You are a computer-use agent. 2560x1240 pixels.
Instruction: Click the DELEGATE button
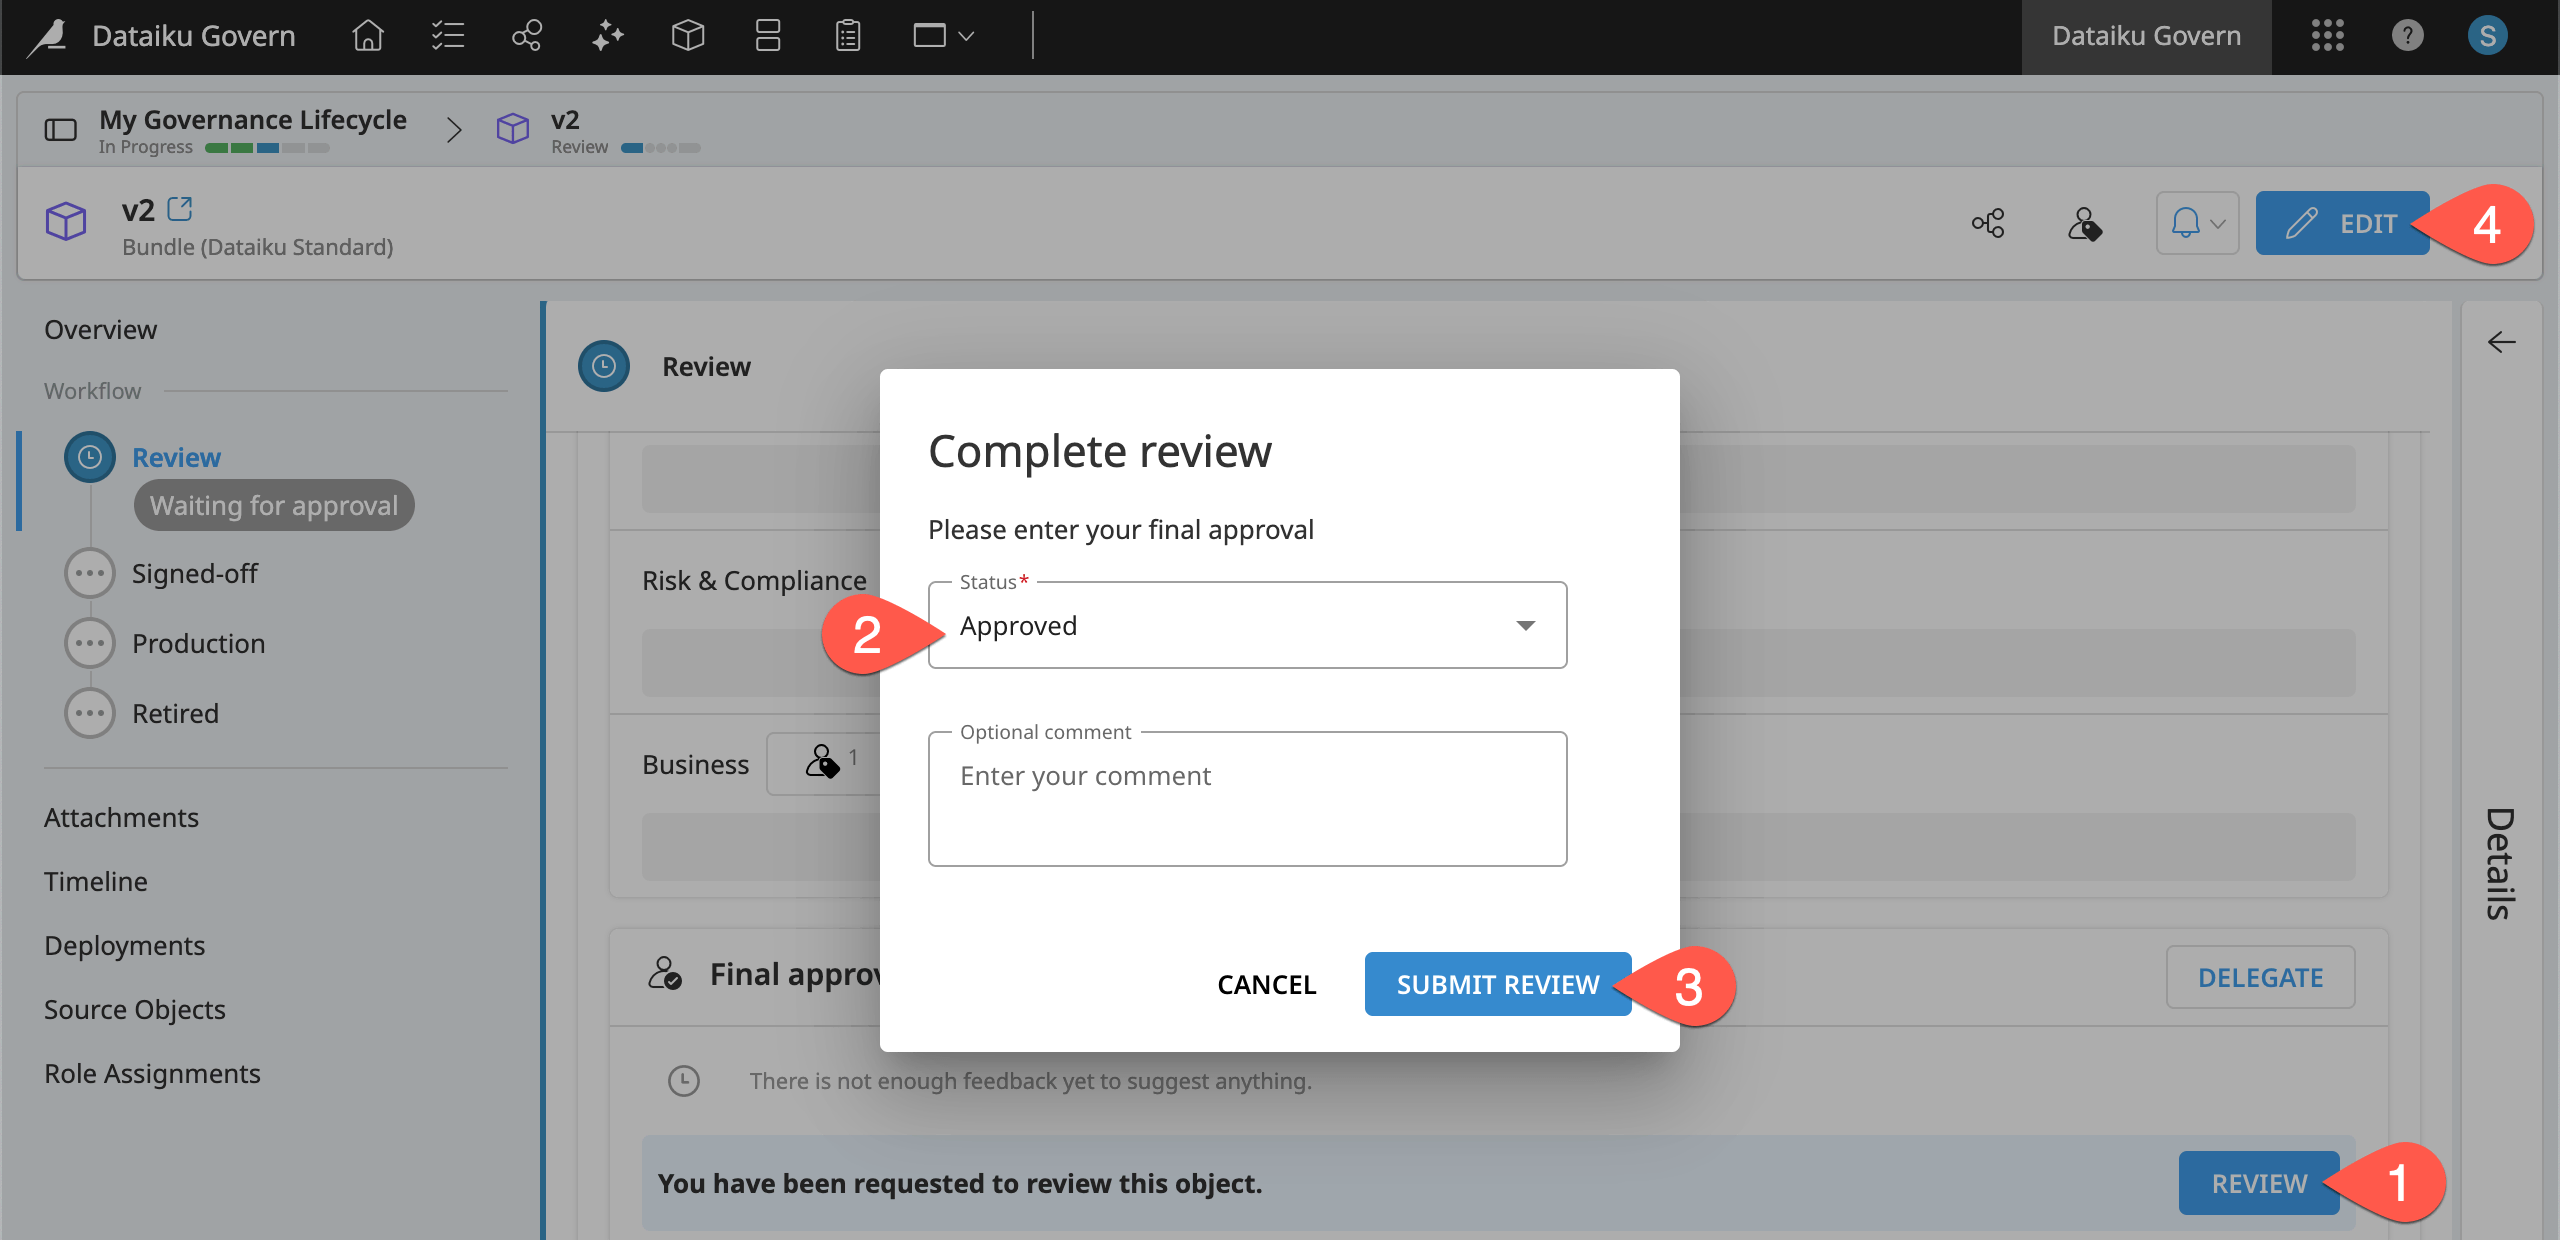coord(2261,977)
